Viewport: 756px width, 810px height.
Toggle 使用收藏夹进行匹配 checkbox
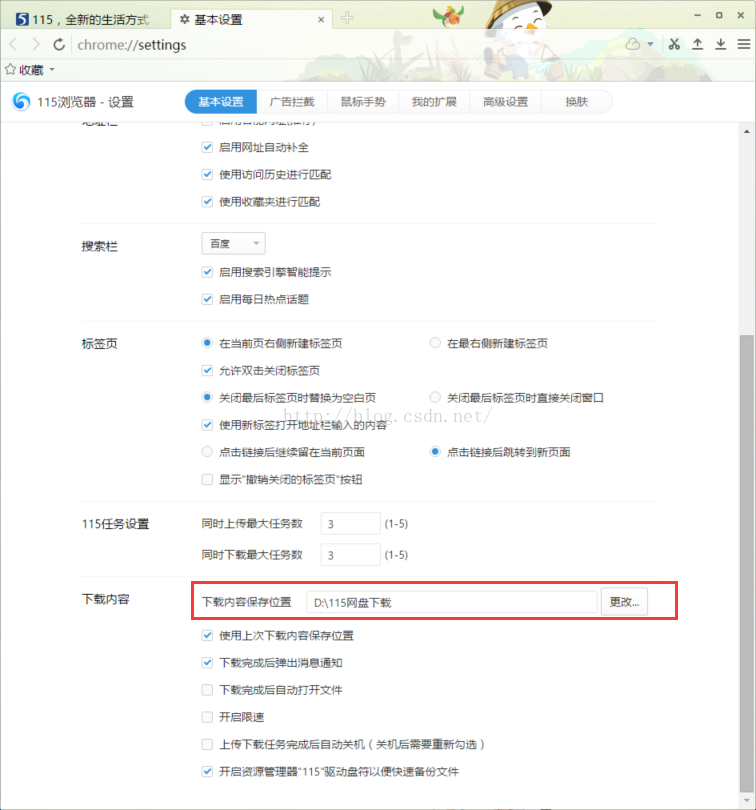point(207,201)
